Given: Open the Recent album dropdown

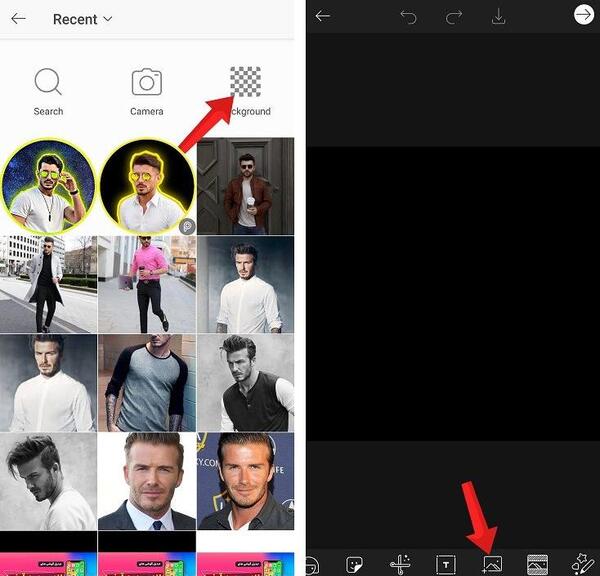Looking at the screenshot, I should (82, 19).
